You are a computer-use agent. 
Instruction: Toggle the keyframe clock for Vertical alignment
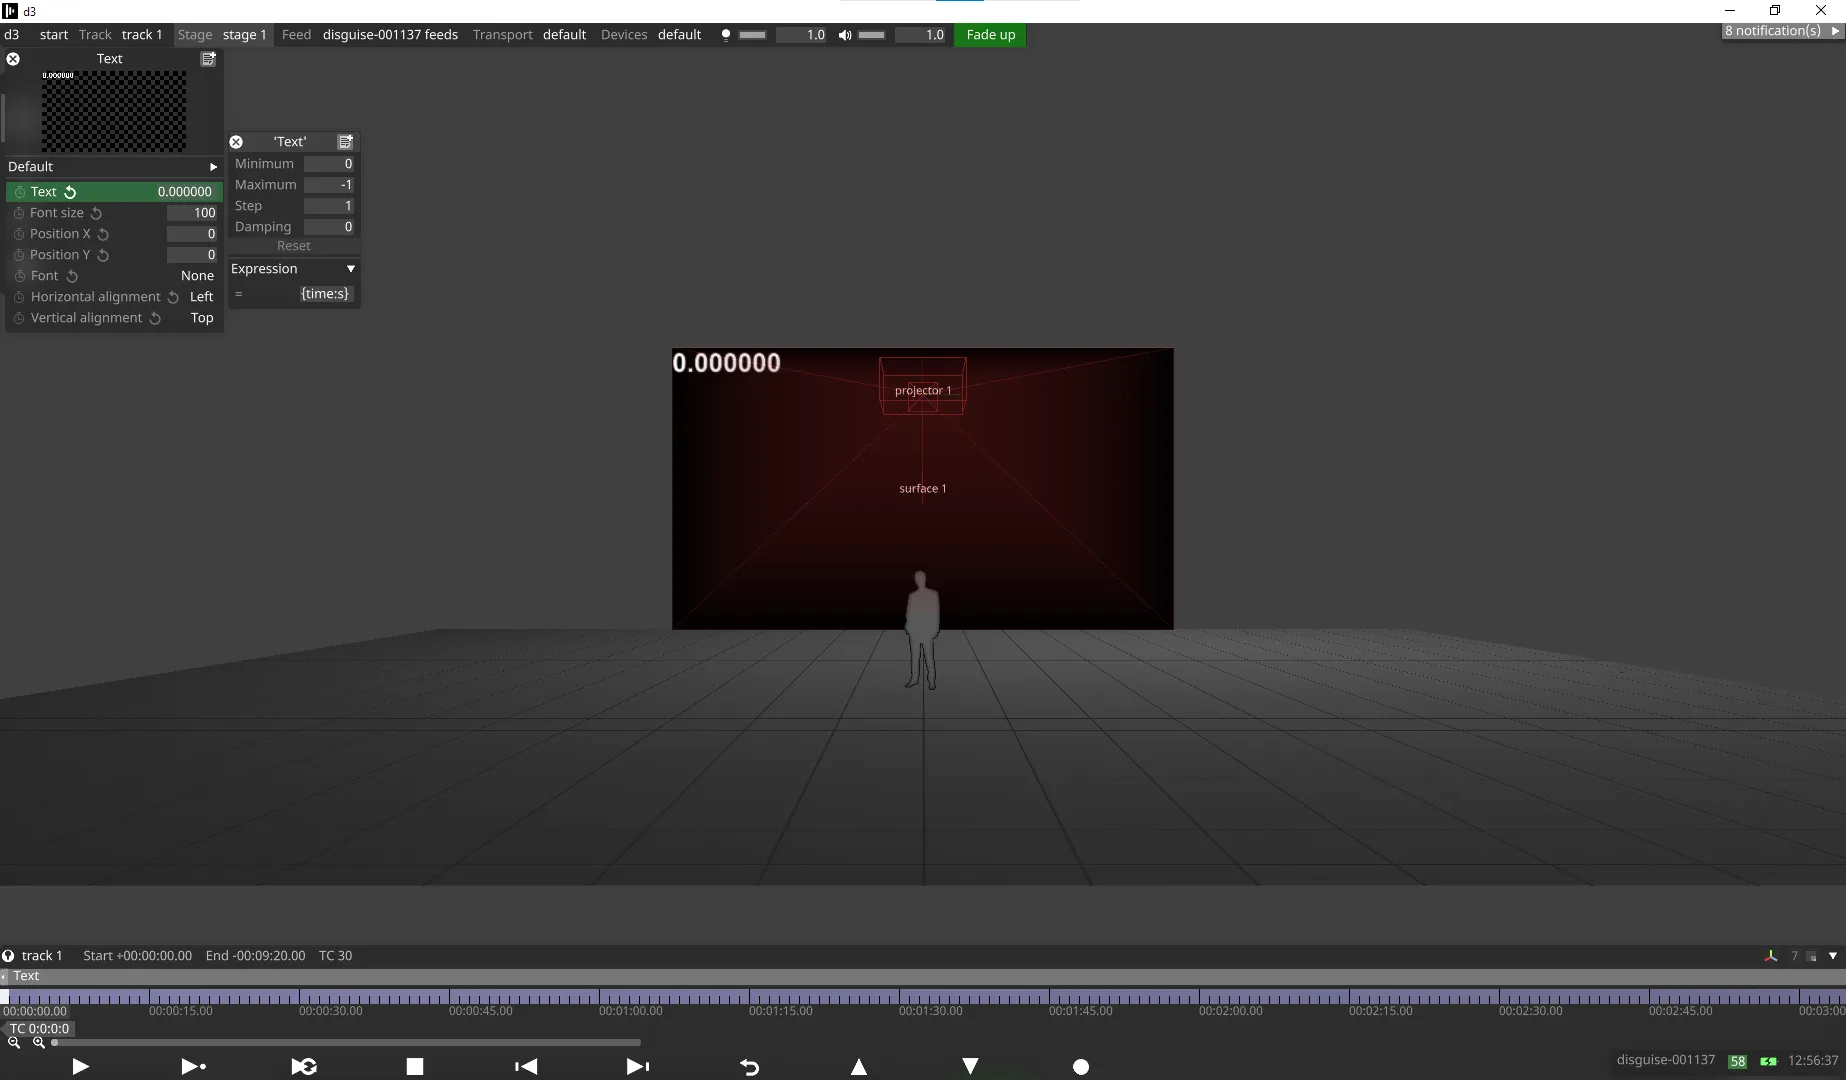(19, 318)
